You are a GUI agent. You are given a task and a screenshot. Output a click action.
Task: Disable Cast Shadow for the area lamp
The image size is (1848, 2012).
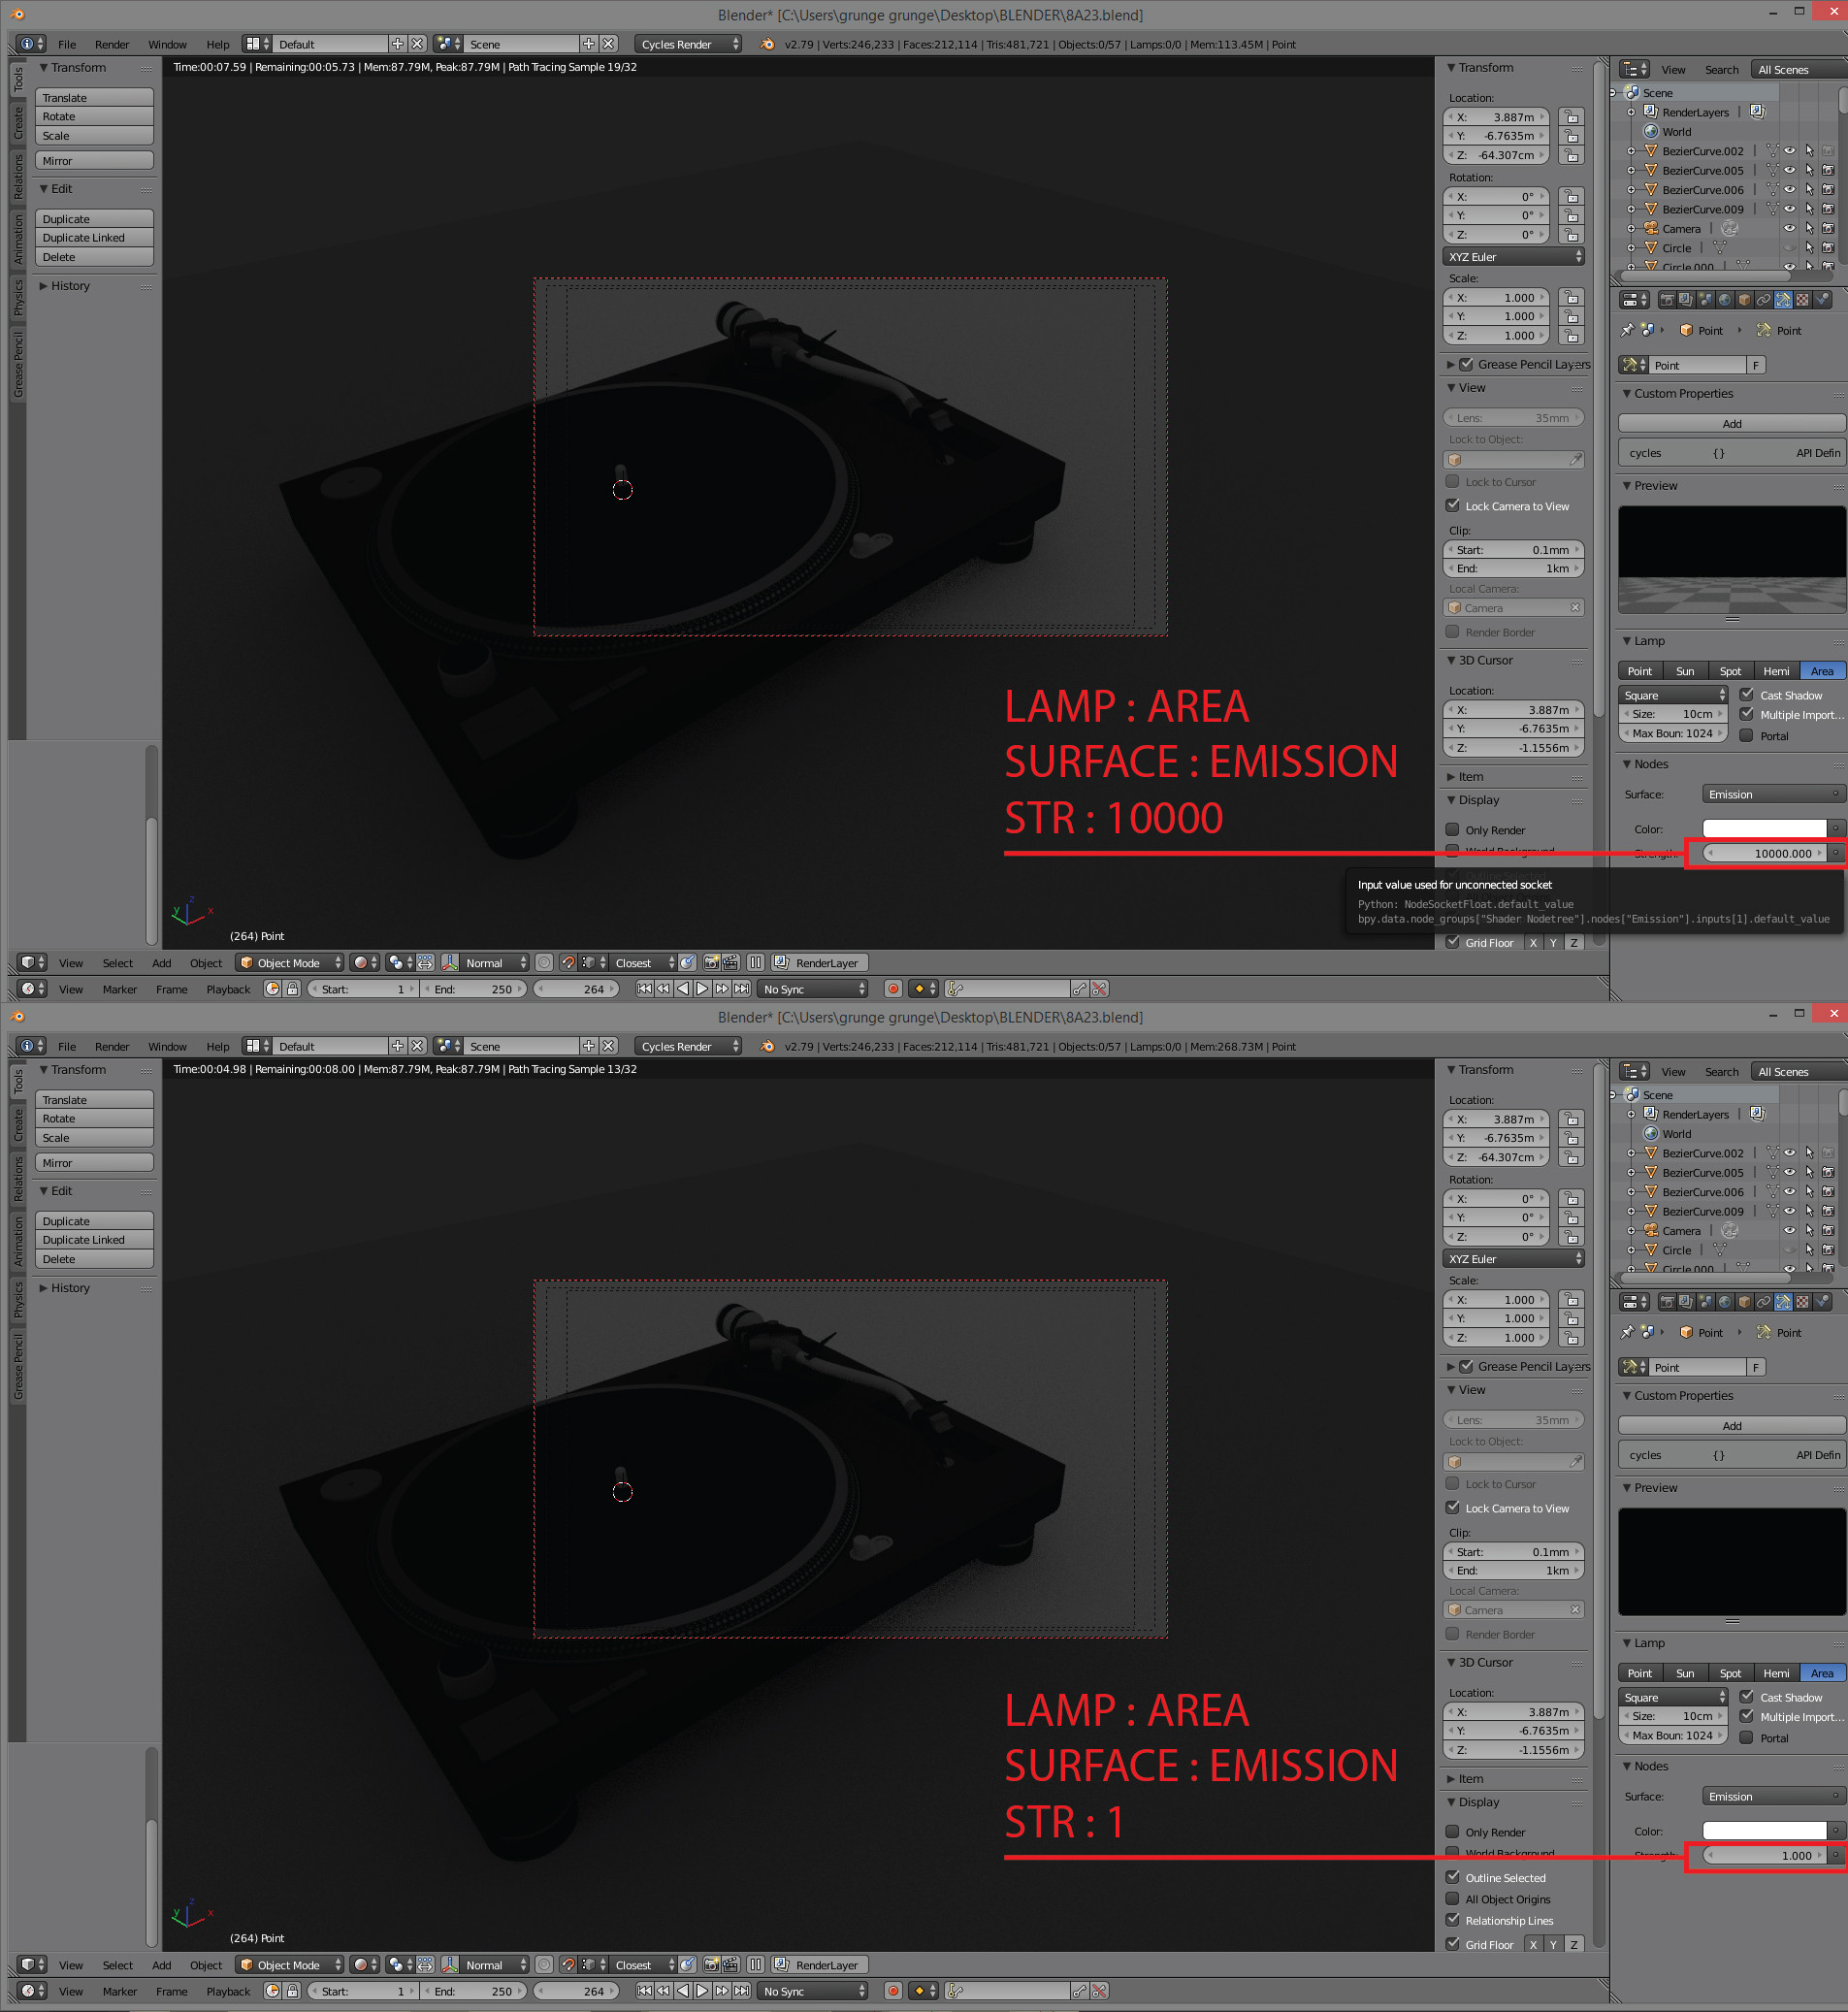tap(1747, 695)
